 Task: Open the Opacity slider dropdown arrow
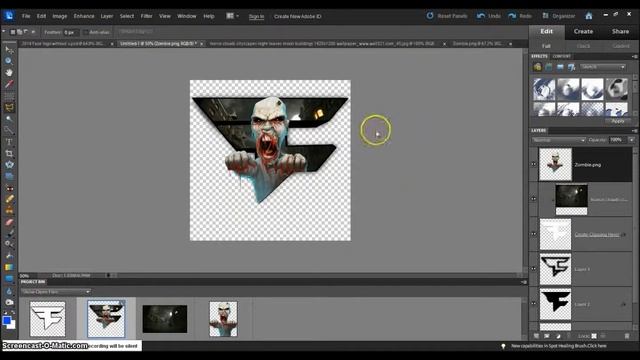tap(631, 140)
